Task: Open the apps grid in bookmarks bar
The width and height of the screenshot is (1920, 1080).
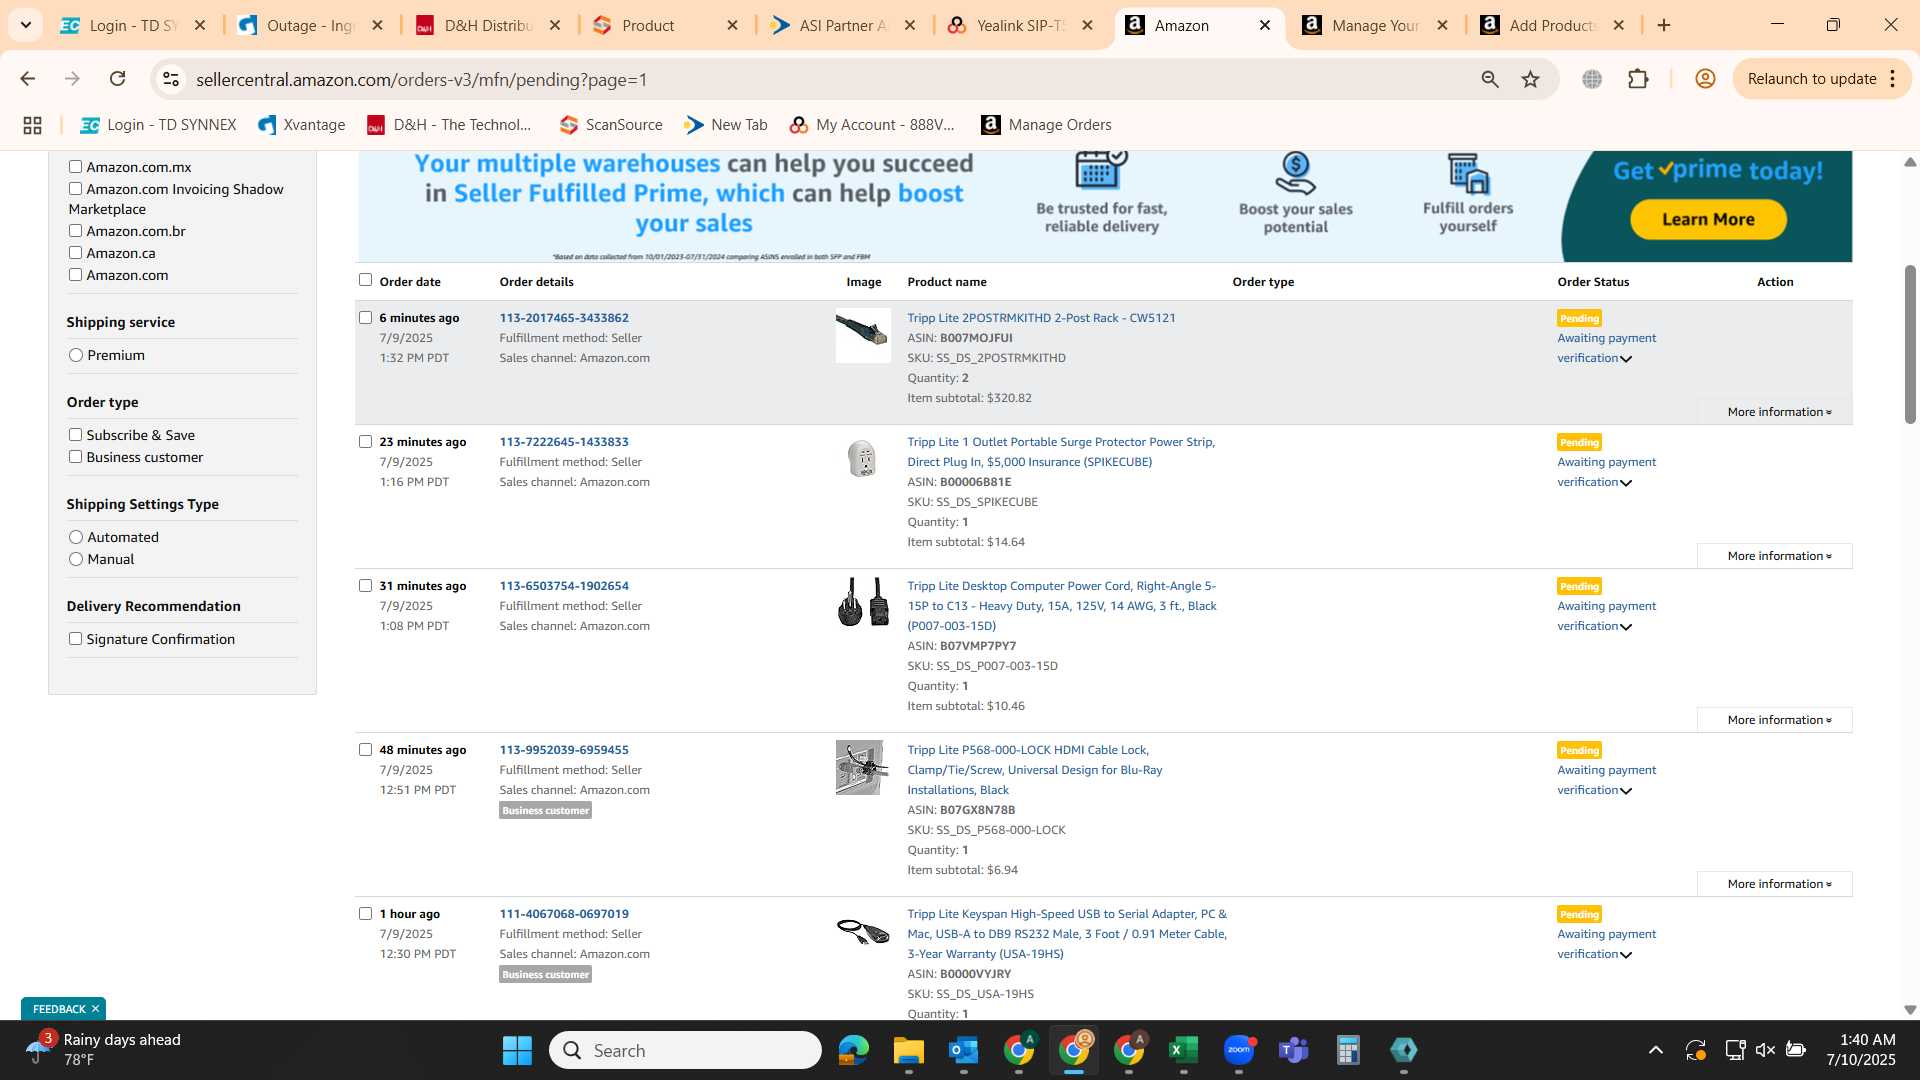Action: tap(32, 125)
